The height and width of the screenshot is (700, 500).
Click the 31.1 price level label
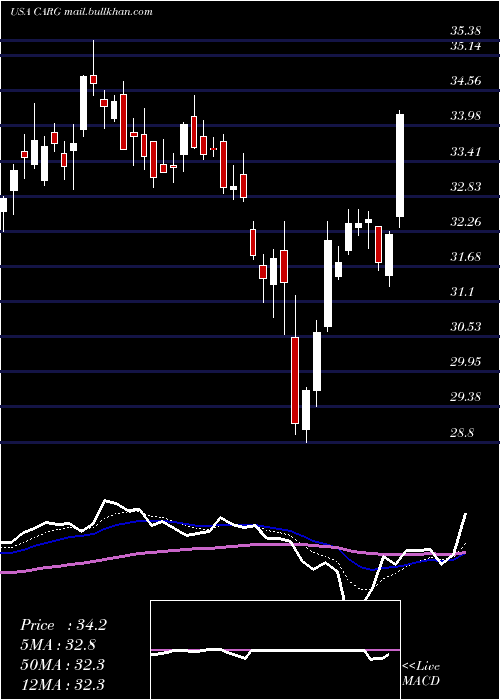click(462, 292)
